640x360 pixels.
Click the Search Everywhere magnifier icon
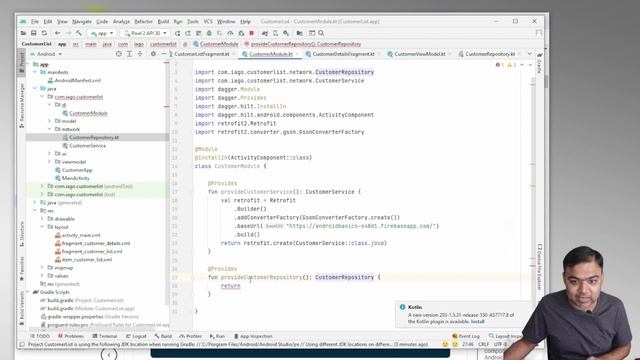tap(321, 33)
